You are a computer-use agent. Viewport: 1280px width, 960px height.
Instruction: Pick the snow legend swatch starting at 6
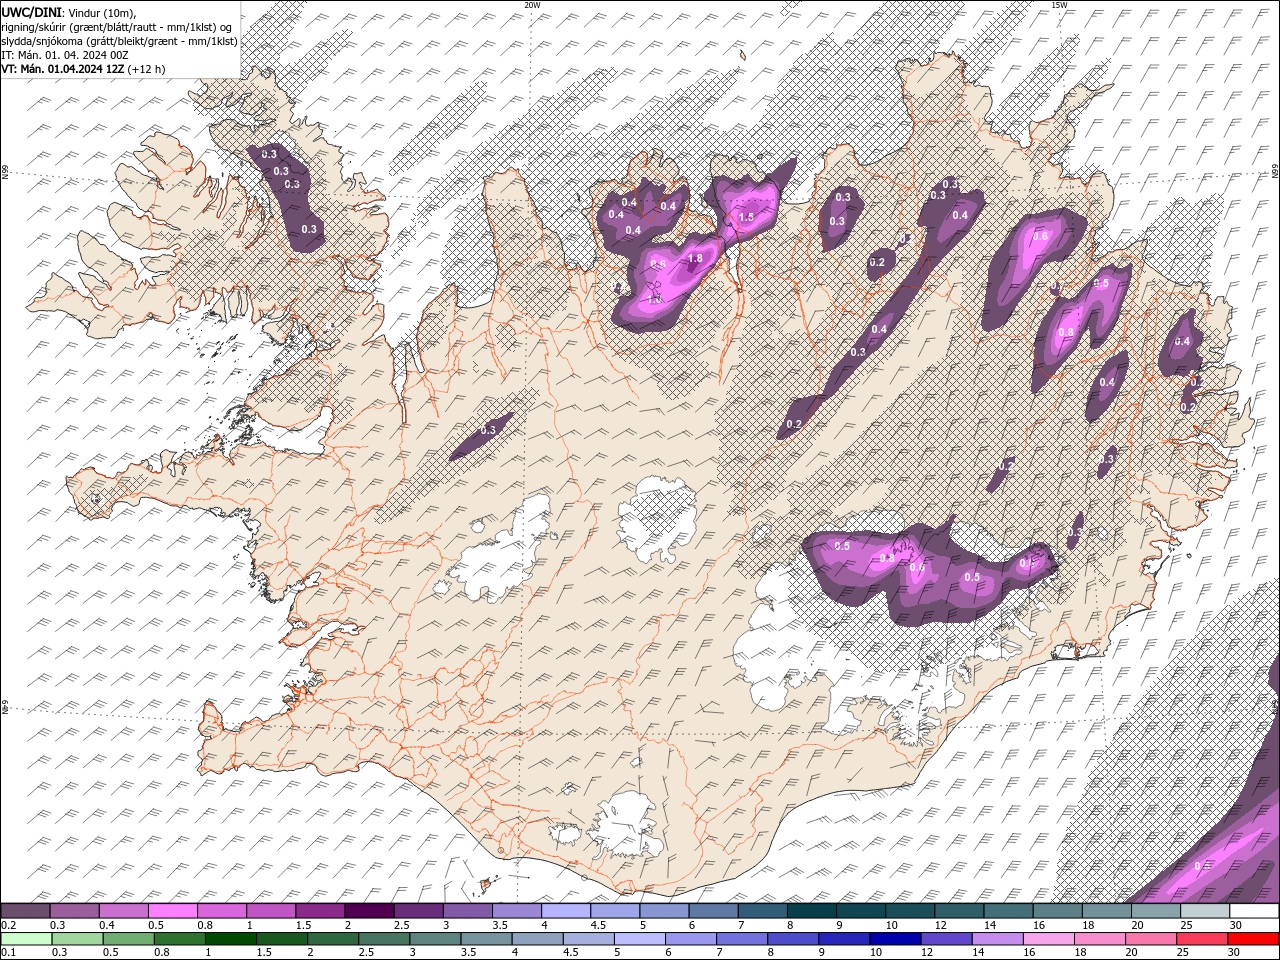click(714, 911)
